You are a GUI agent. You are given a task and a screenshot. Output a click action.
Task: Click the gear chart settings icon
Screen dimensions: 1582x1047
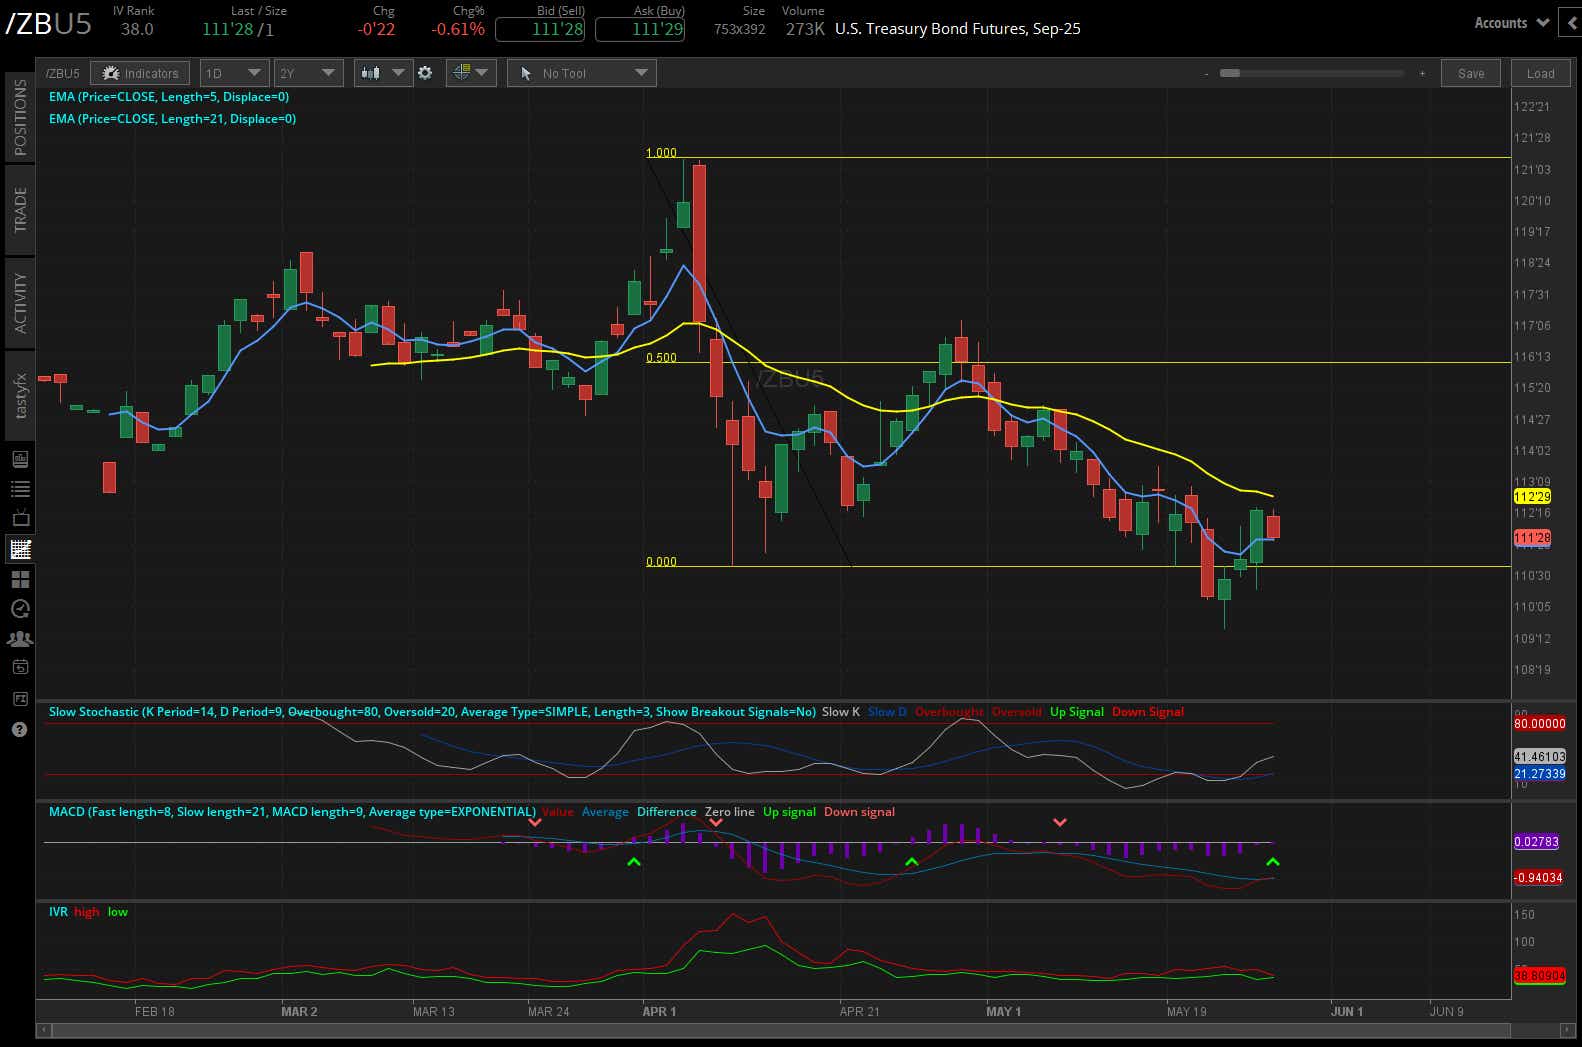click(425, 73)
